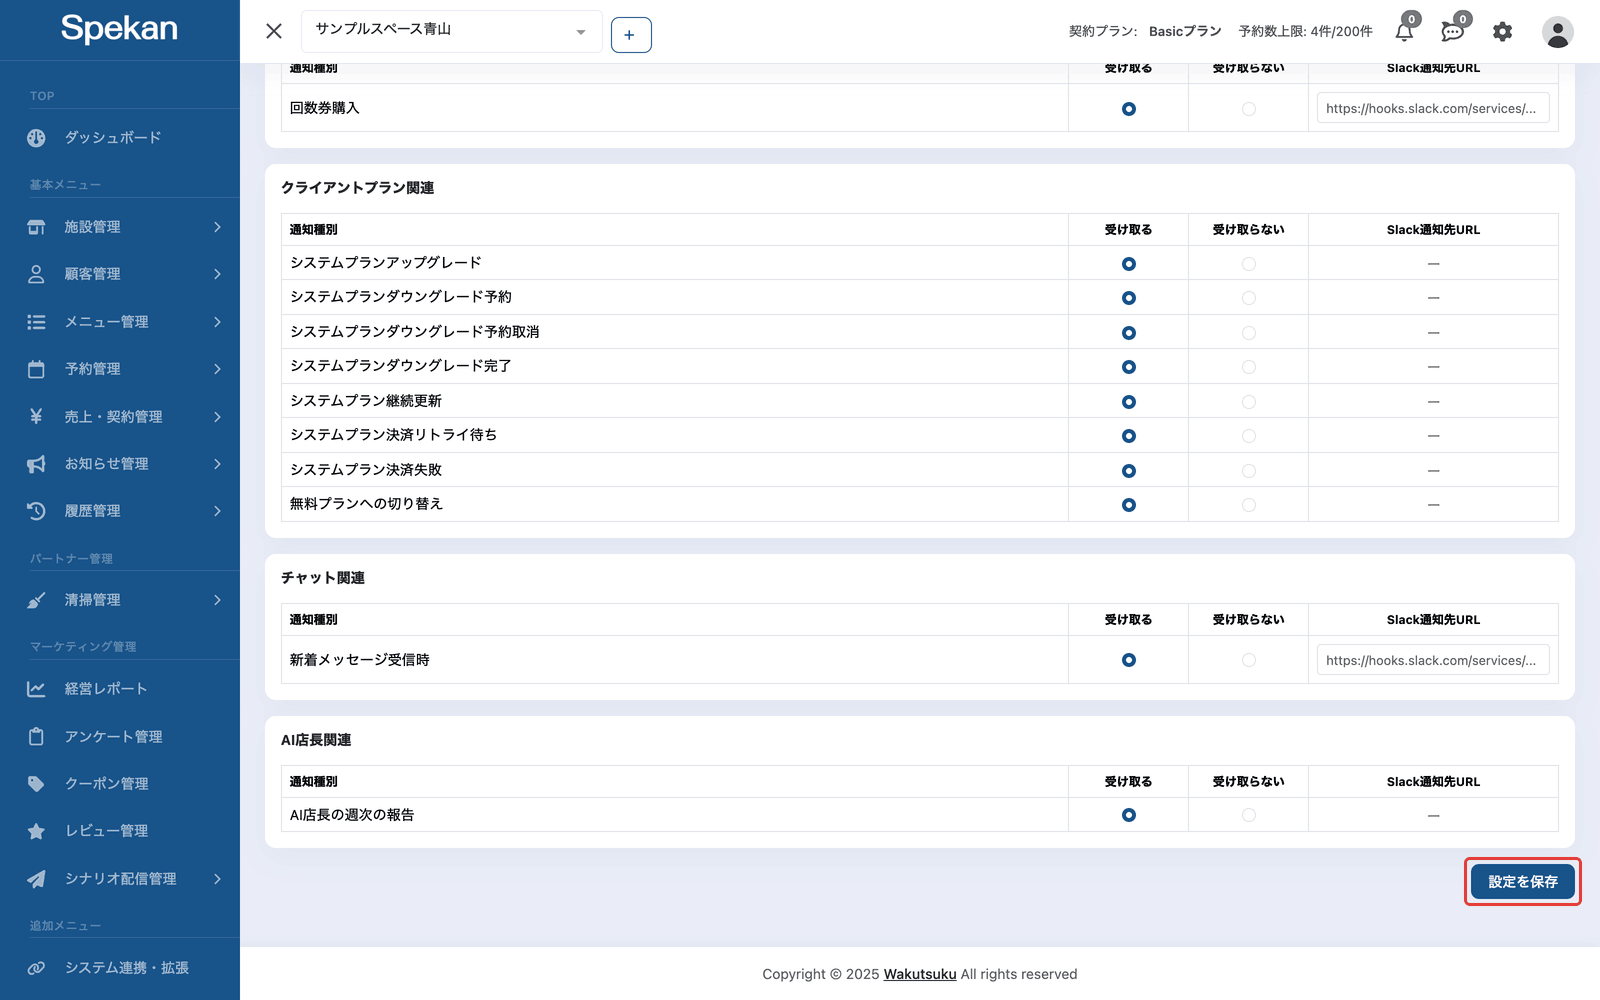Click the 清掃管理 broom icon
Viewport: 1600px width, 1000px height.
(36, 600)
